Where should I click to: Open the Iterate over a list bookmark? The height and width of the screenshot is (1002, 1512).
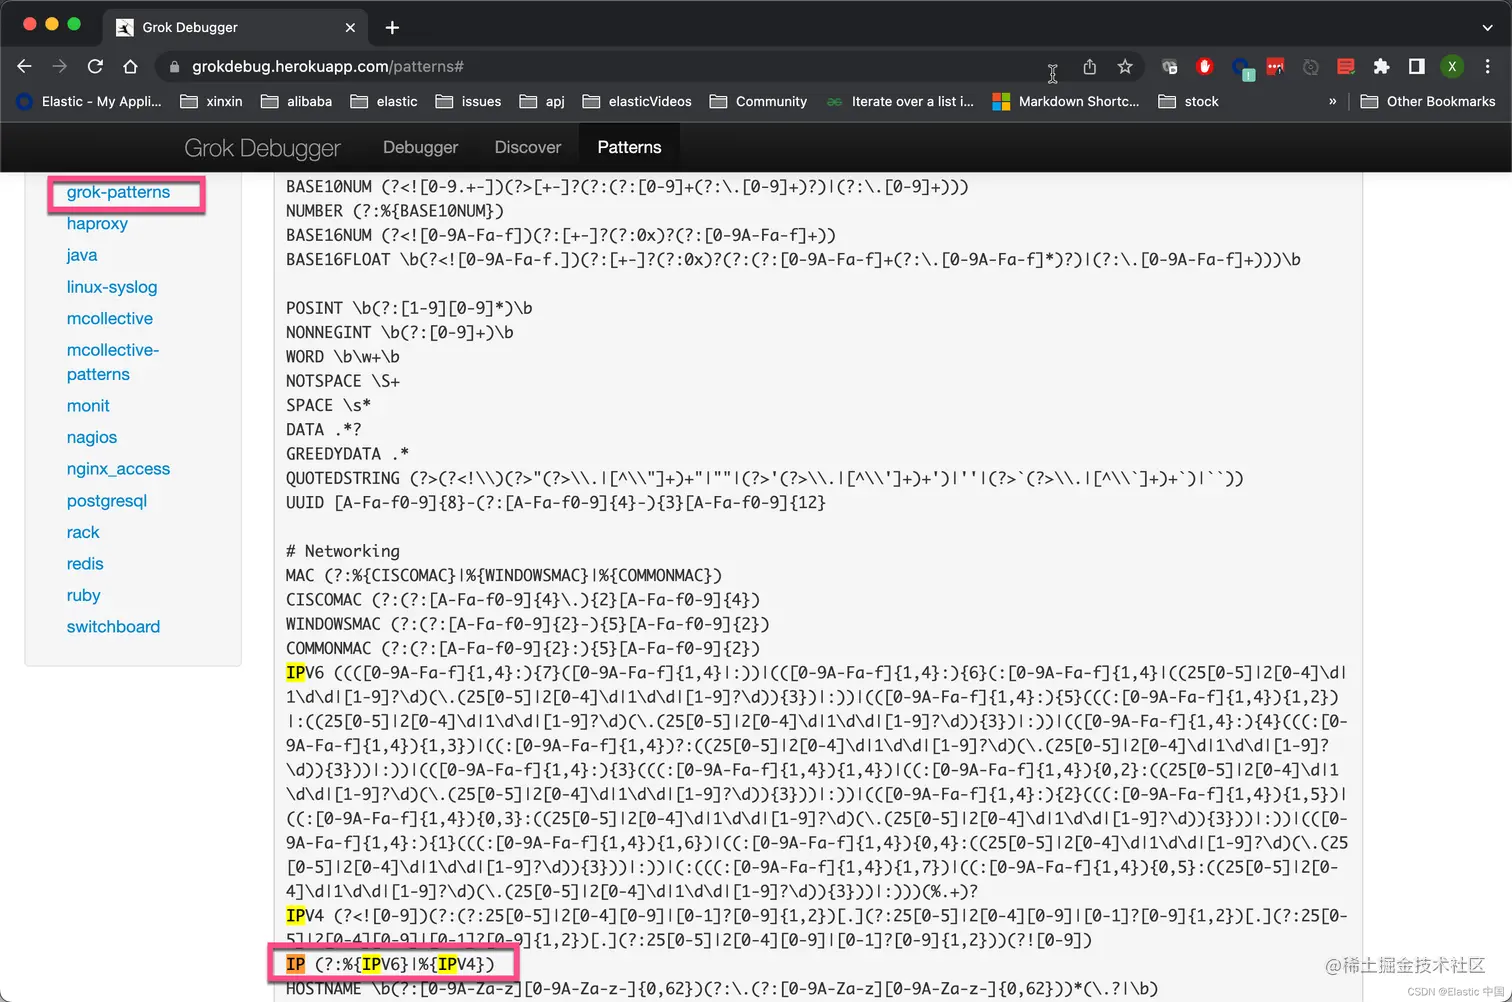coord(900,101)
